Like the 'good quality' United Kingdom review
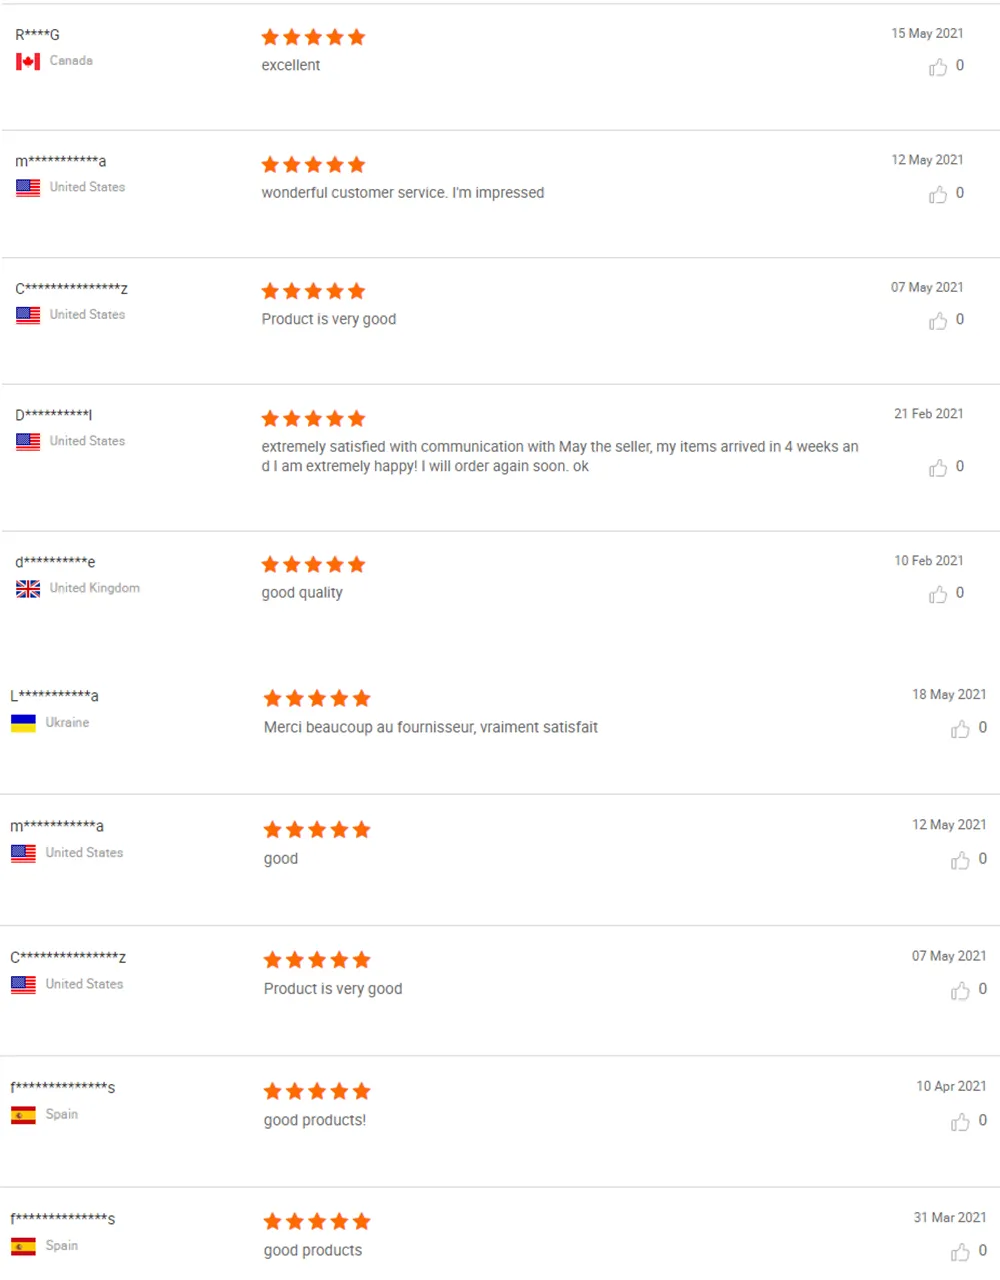Screen dimensions: 1000x1280 (x=938, y=594)
